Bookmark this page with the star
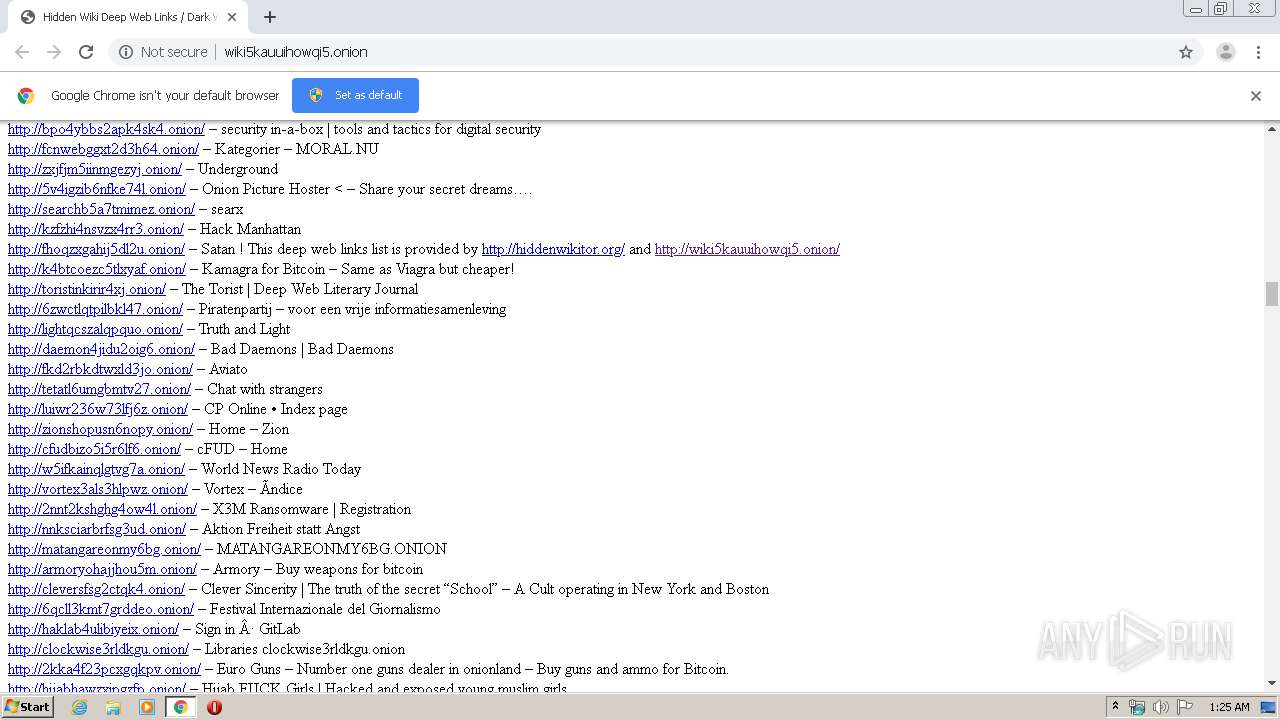Screen dimensions: 1280x720 pyautogui.click(x=1186, y=52)
